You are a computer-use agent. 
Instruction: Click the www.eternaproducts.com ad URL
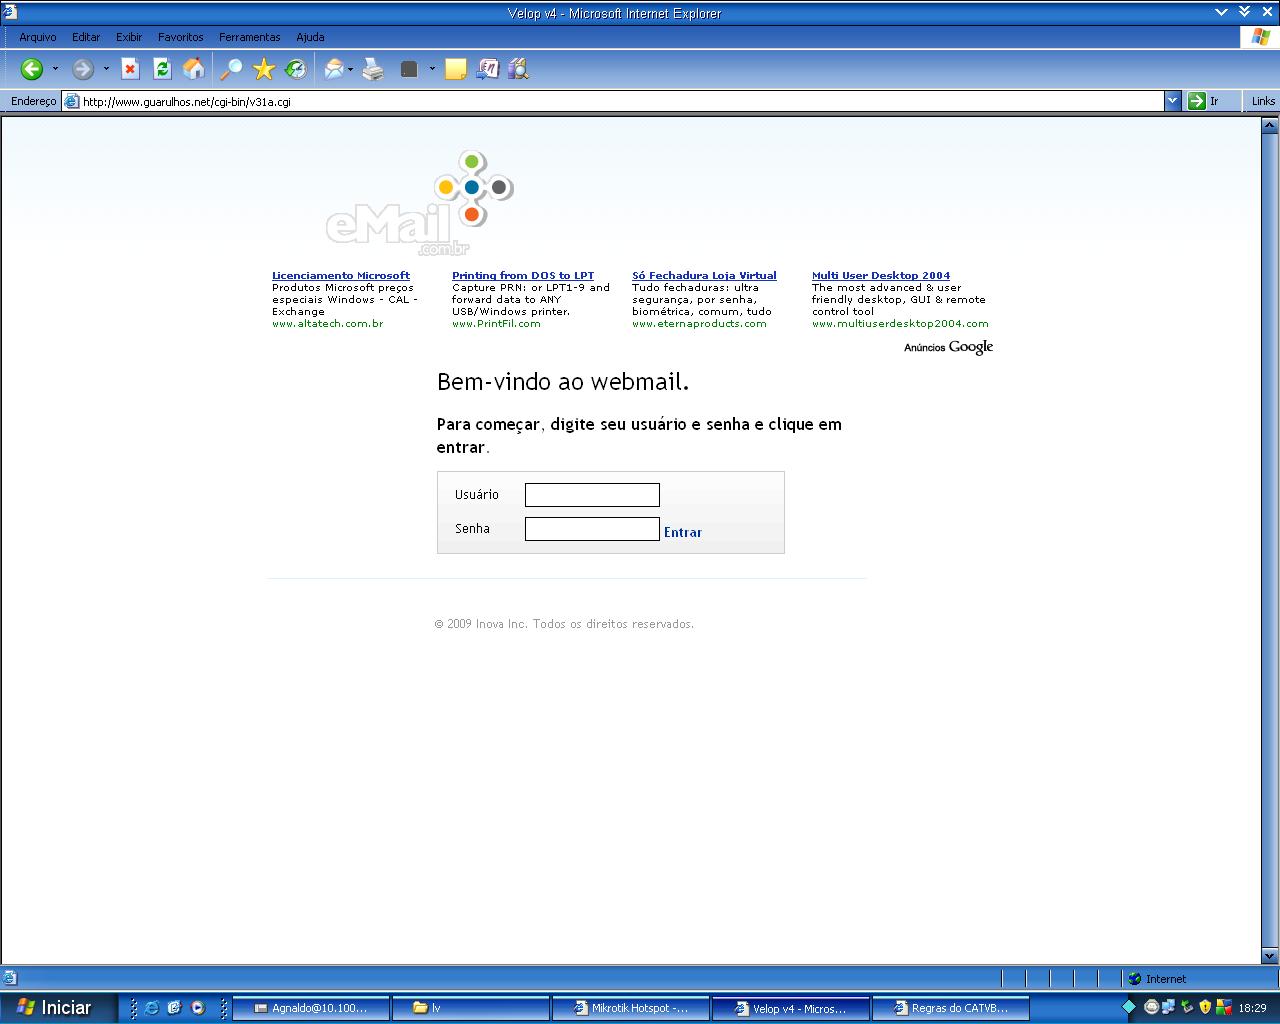(x=699, y=323)
